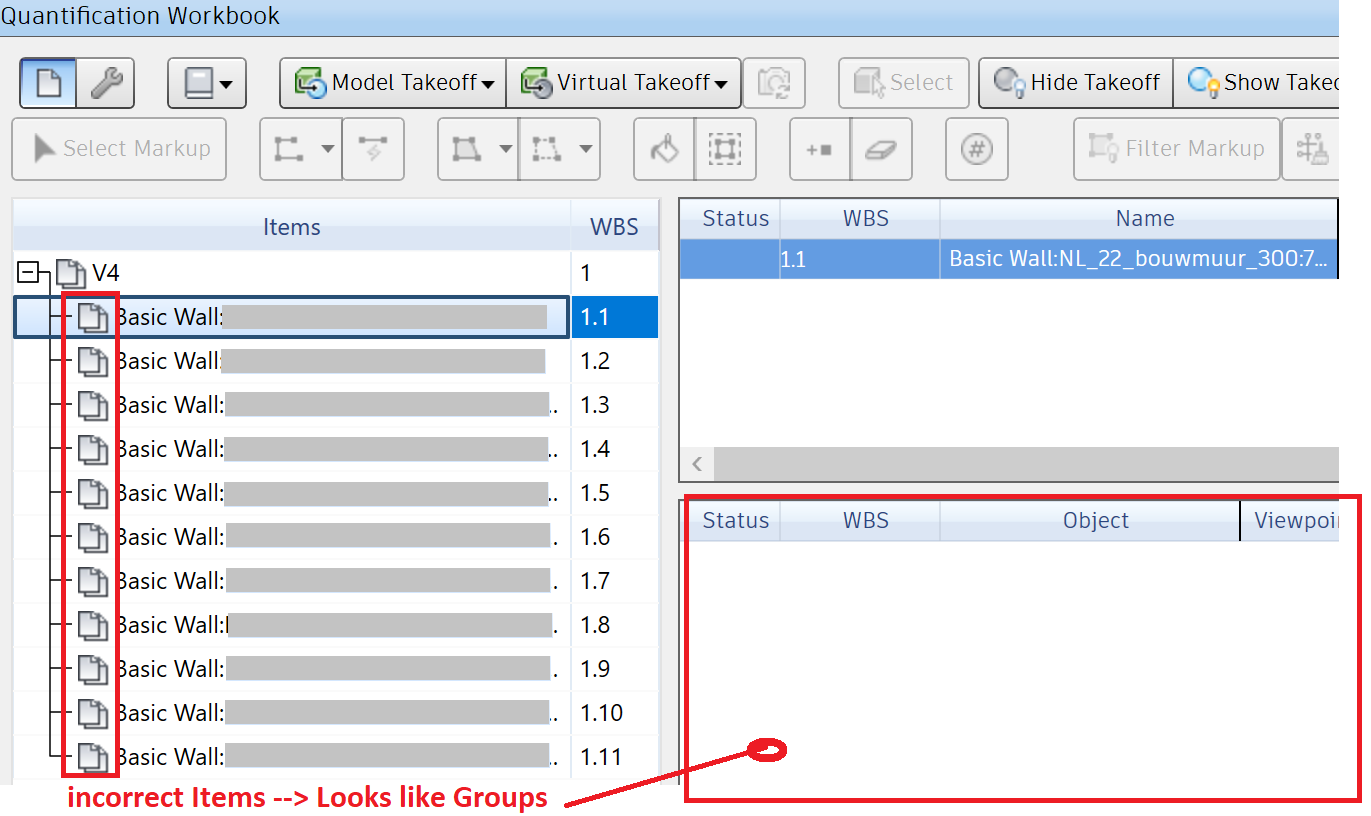Click the counter (#) markup tool

point(977,148)
